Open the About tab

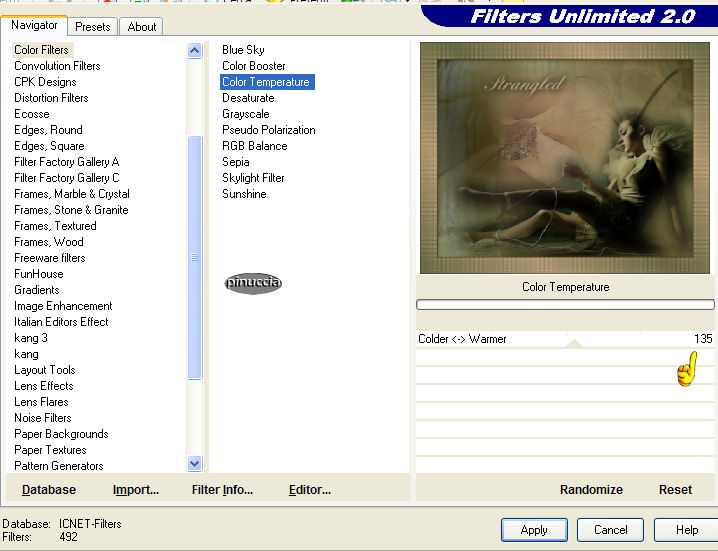(x=141, y=27)
